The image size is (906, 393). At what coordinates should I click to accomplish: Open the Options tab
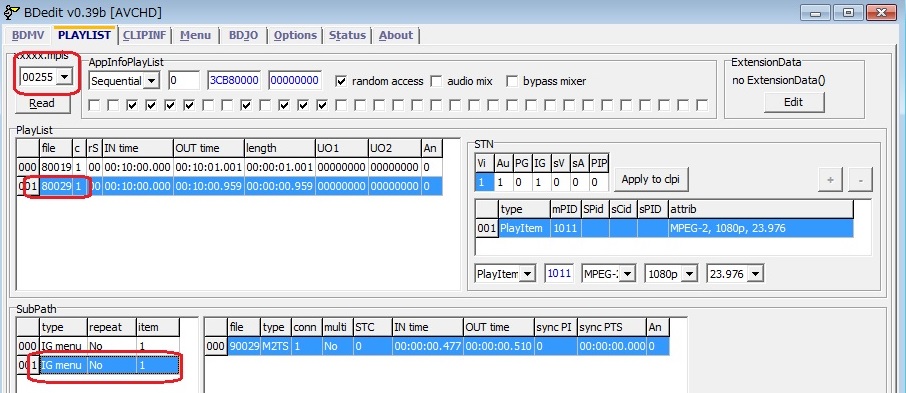(295, 35)
